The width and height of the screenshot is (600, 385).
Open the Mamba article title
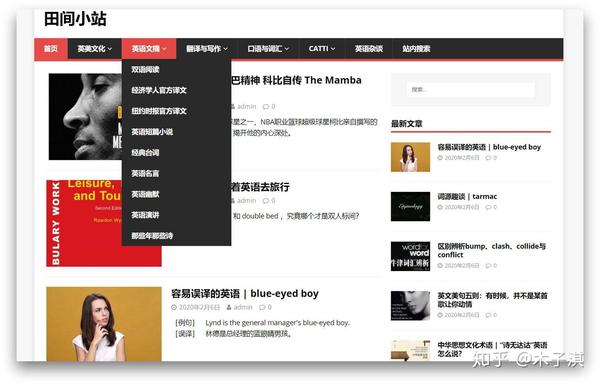coord(297,80)
